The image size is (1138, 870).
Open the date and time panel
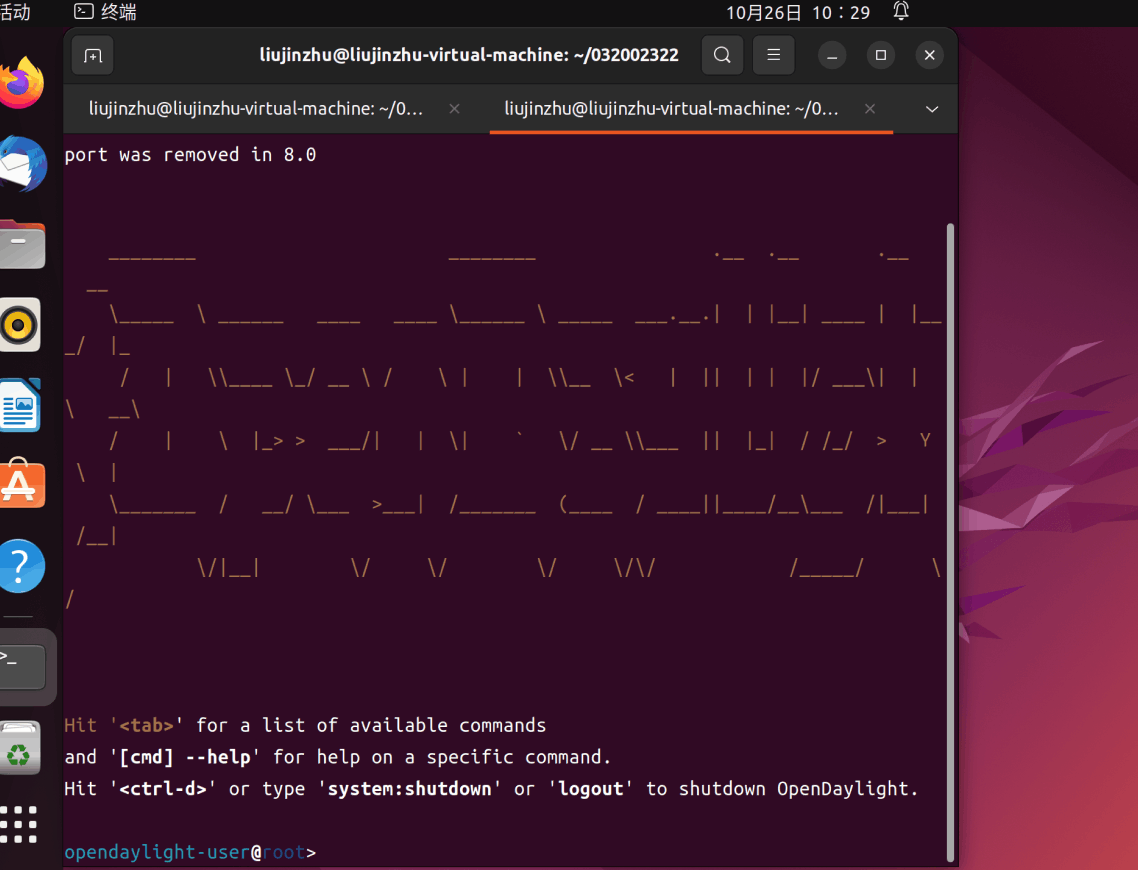click(798, 12)
